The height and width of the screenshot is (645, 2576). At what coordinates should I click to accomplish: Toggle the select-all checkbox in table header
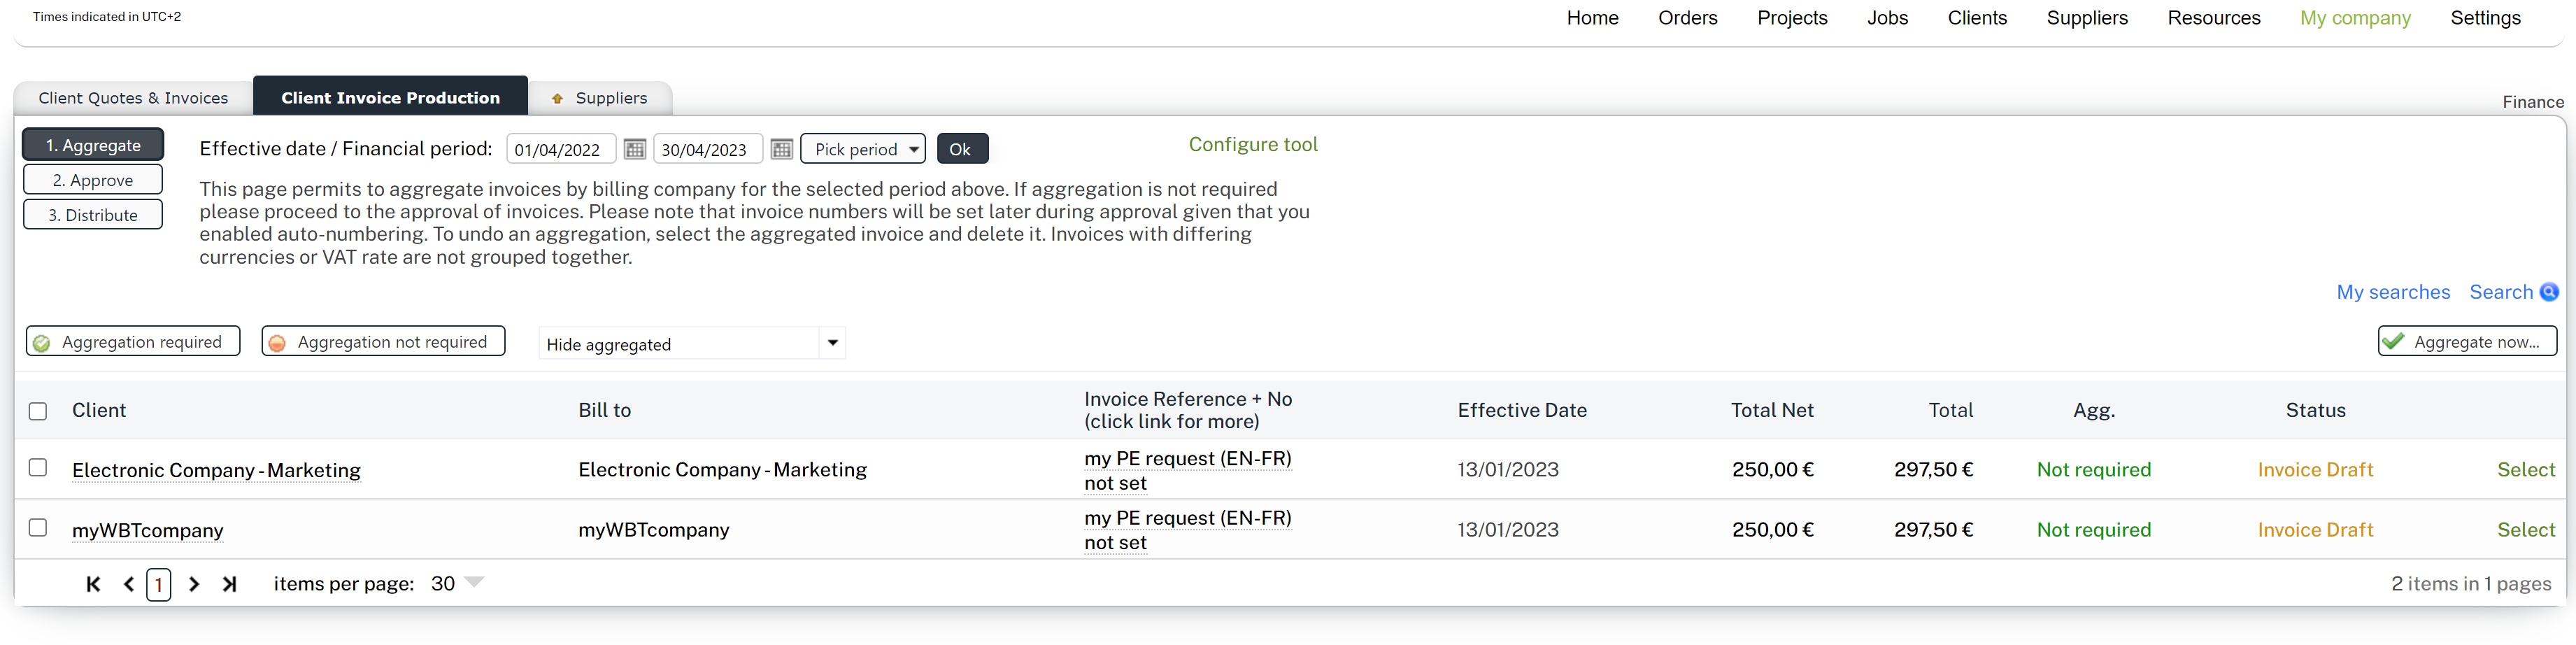(38, 411)
